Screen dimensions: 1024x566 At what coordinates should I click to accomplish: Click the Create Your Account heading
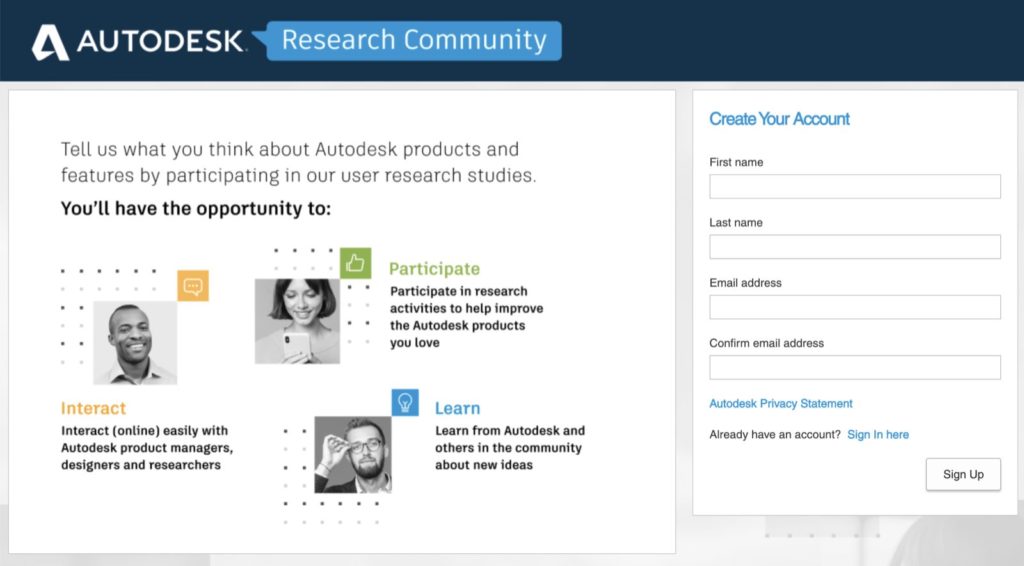(779, 119)
